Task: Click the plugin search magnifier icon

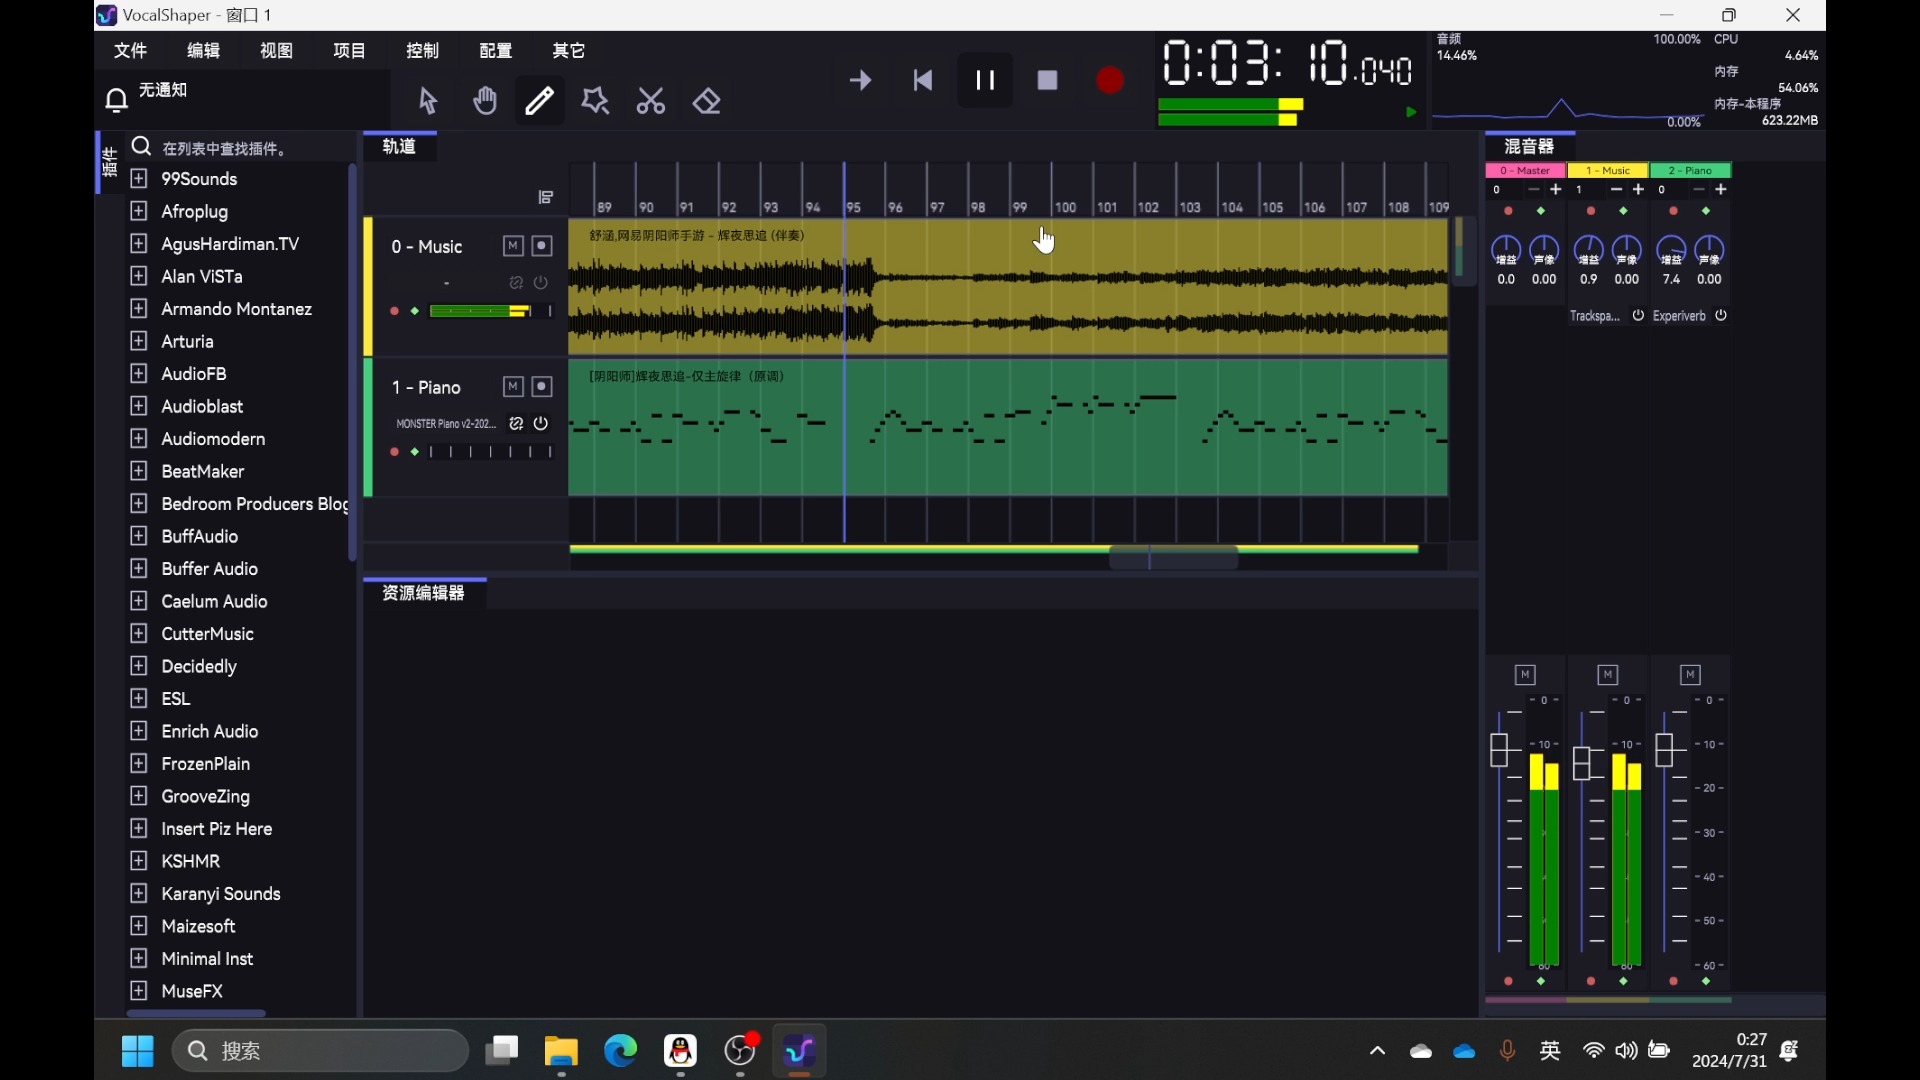Action: pyautogui.click(x=142, y=147)
